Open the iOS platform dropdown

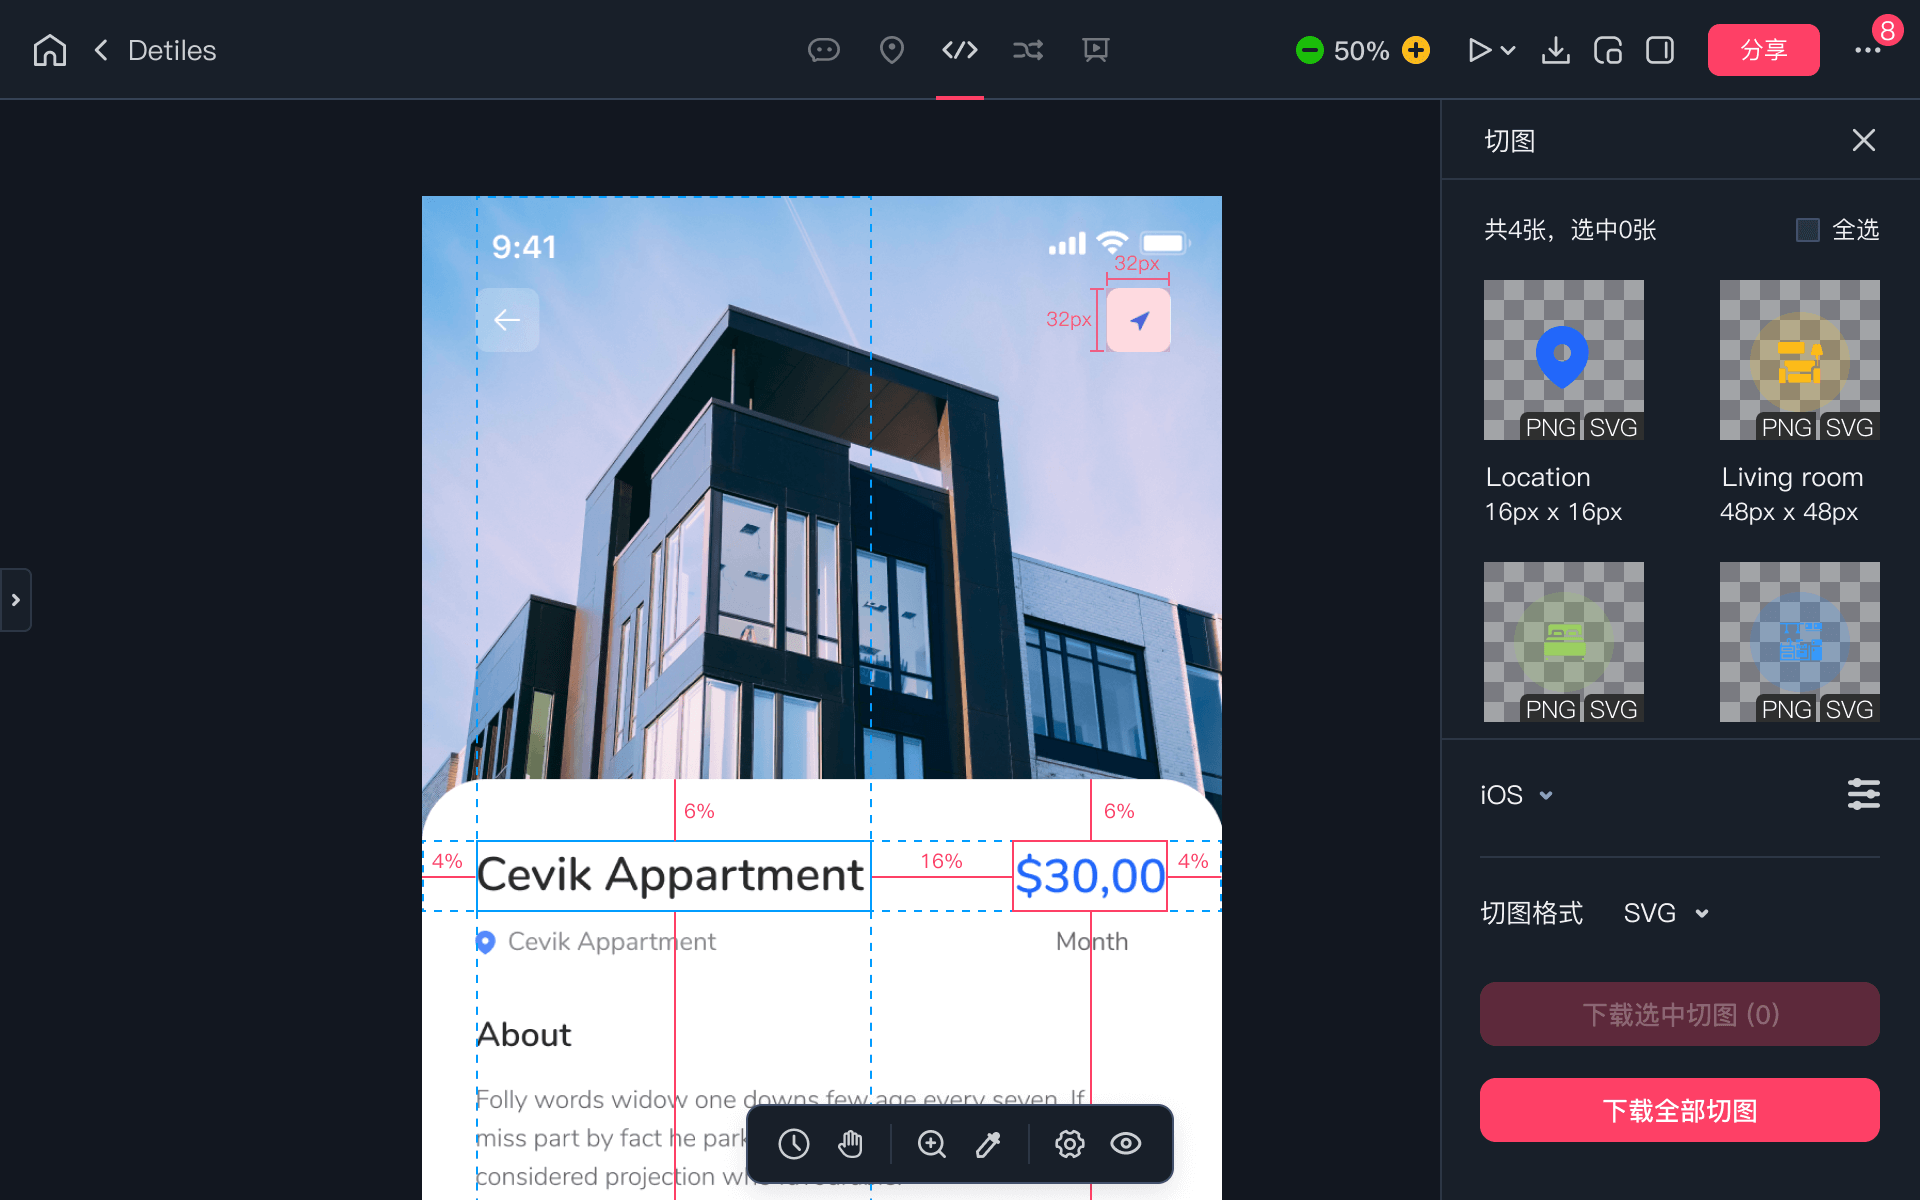pos(1516,795)
